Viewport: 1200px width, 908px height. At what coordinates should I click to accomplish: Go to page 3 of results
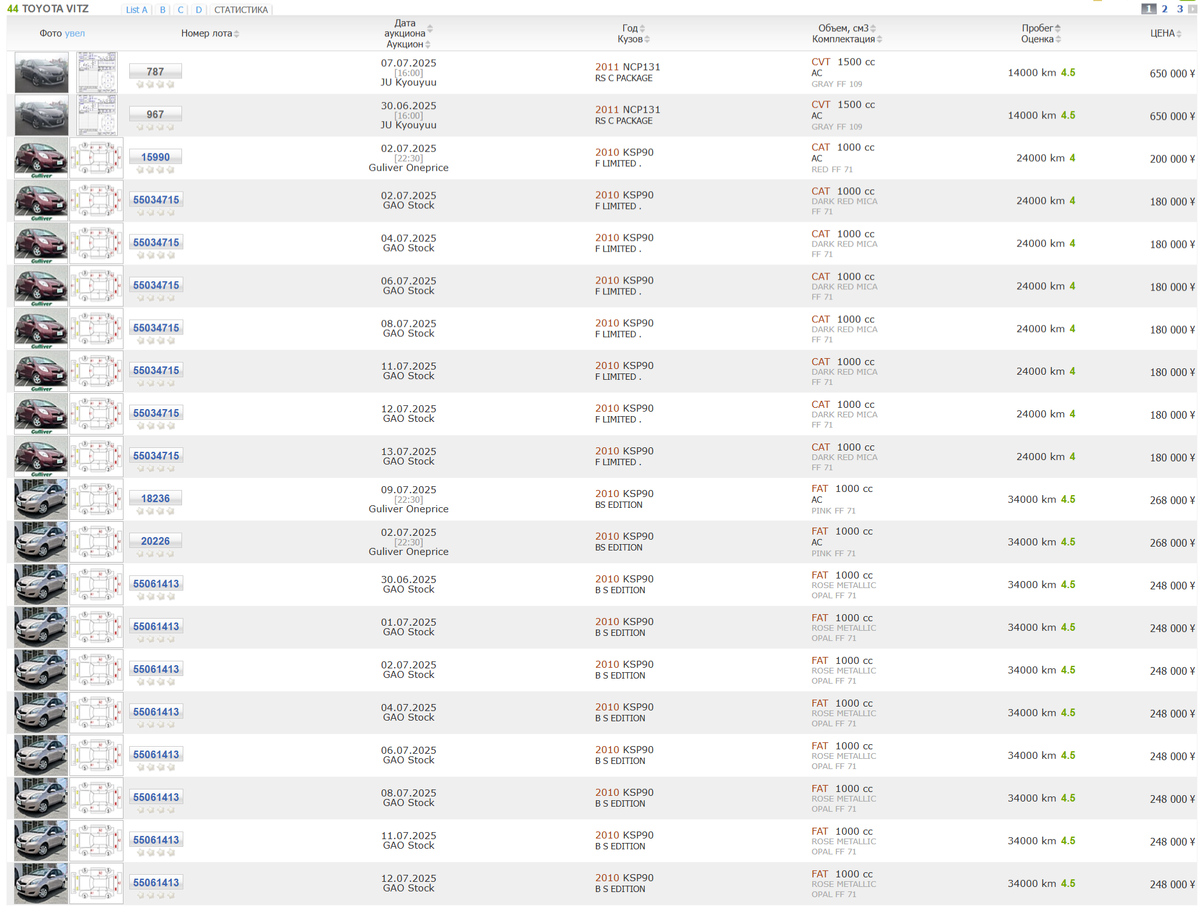pos(1180,9)
